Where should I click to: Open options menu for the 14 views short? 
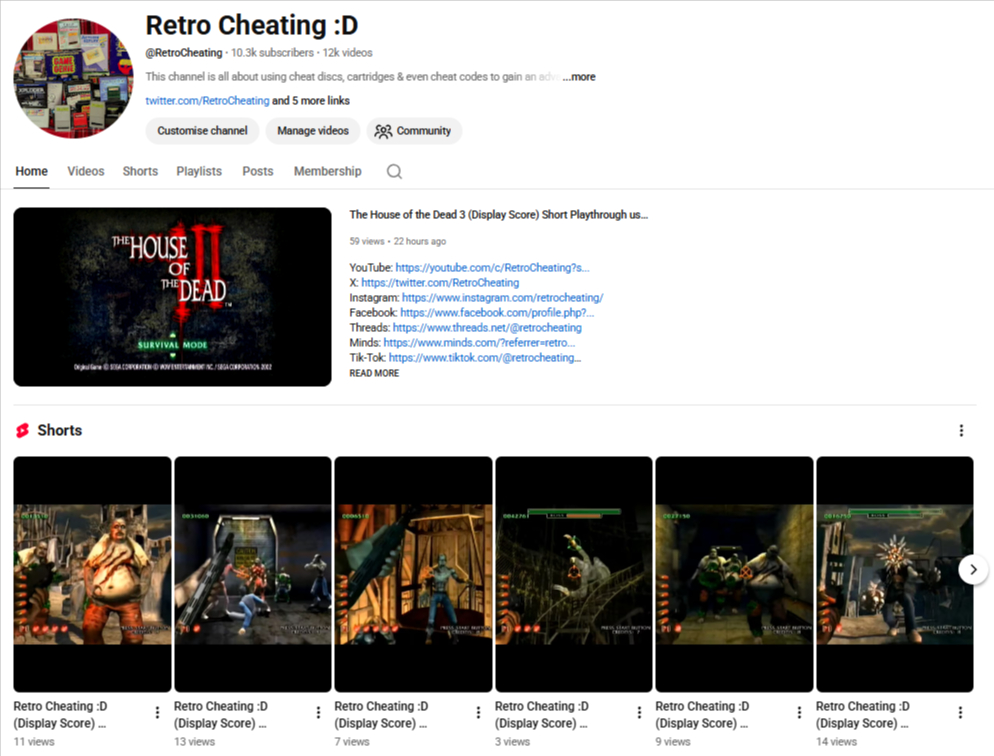point(960,712)
